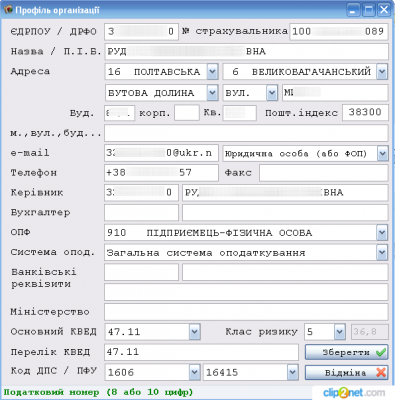The width and height of the screenshot is (395, 400).
Task: Open the ПФУ 16415 dropdown
Action: pos(292,372)
